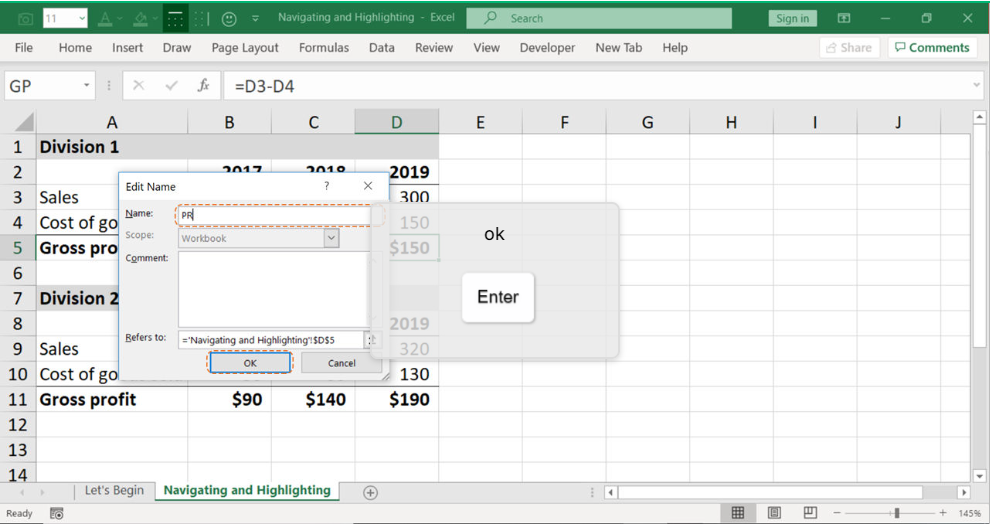
Task: Adjust the zoom slider handle
Action: 897,513
